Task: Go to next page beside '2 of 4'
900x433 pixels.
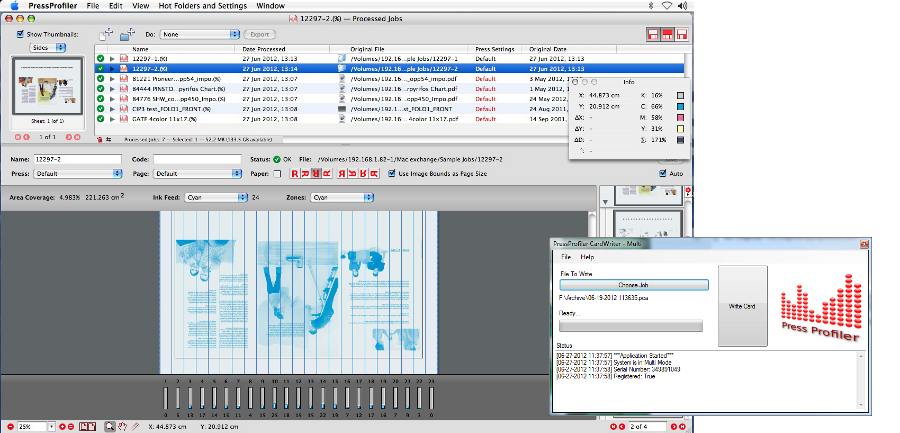Action: (x=673, y=427)
